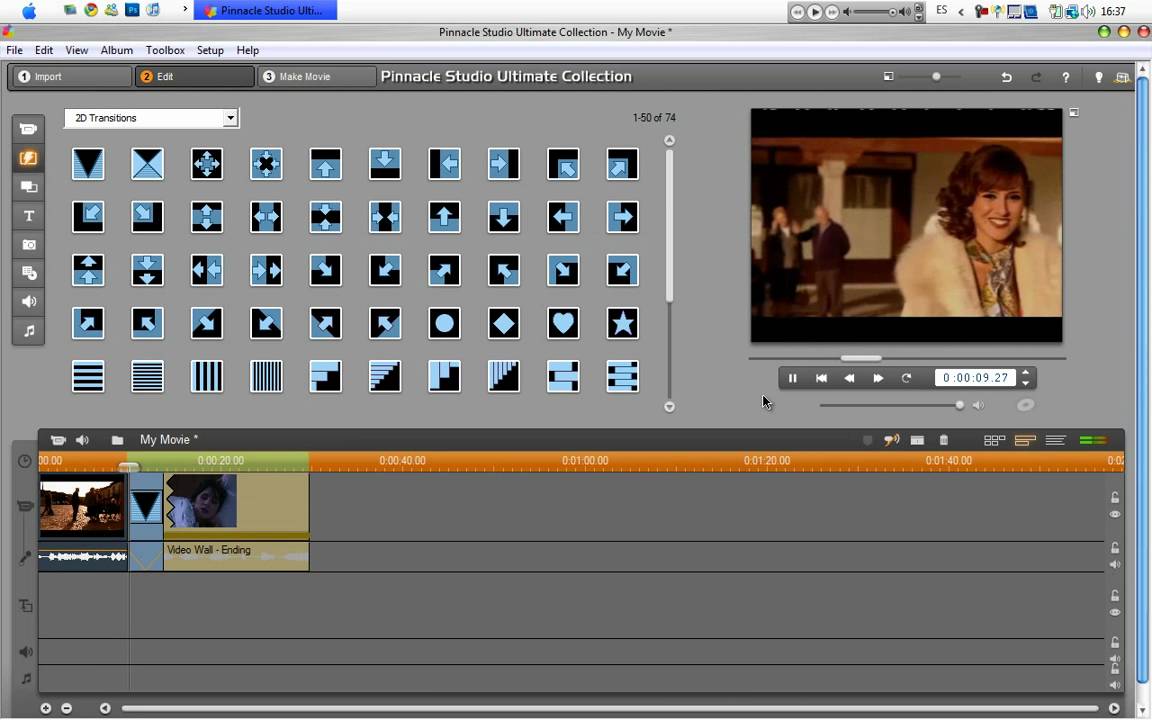Increase the timecode with up stepper
Image resolution: width=1152 pixels, height=720 pixels.
pos(1026,372)
